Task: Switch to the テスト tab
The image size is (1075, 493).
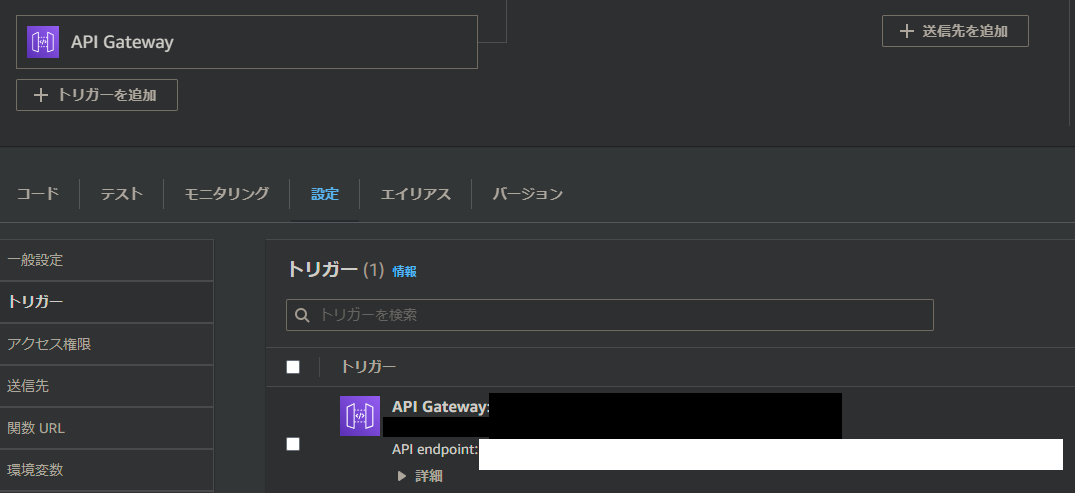Action: click(121, 194)
